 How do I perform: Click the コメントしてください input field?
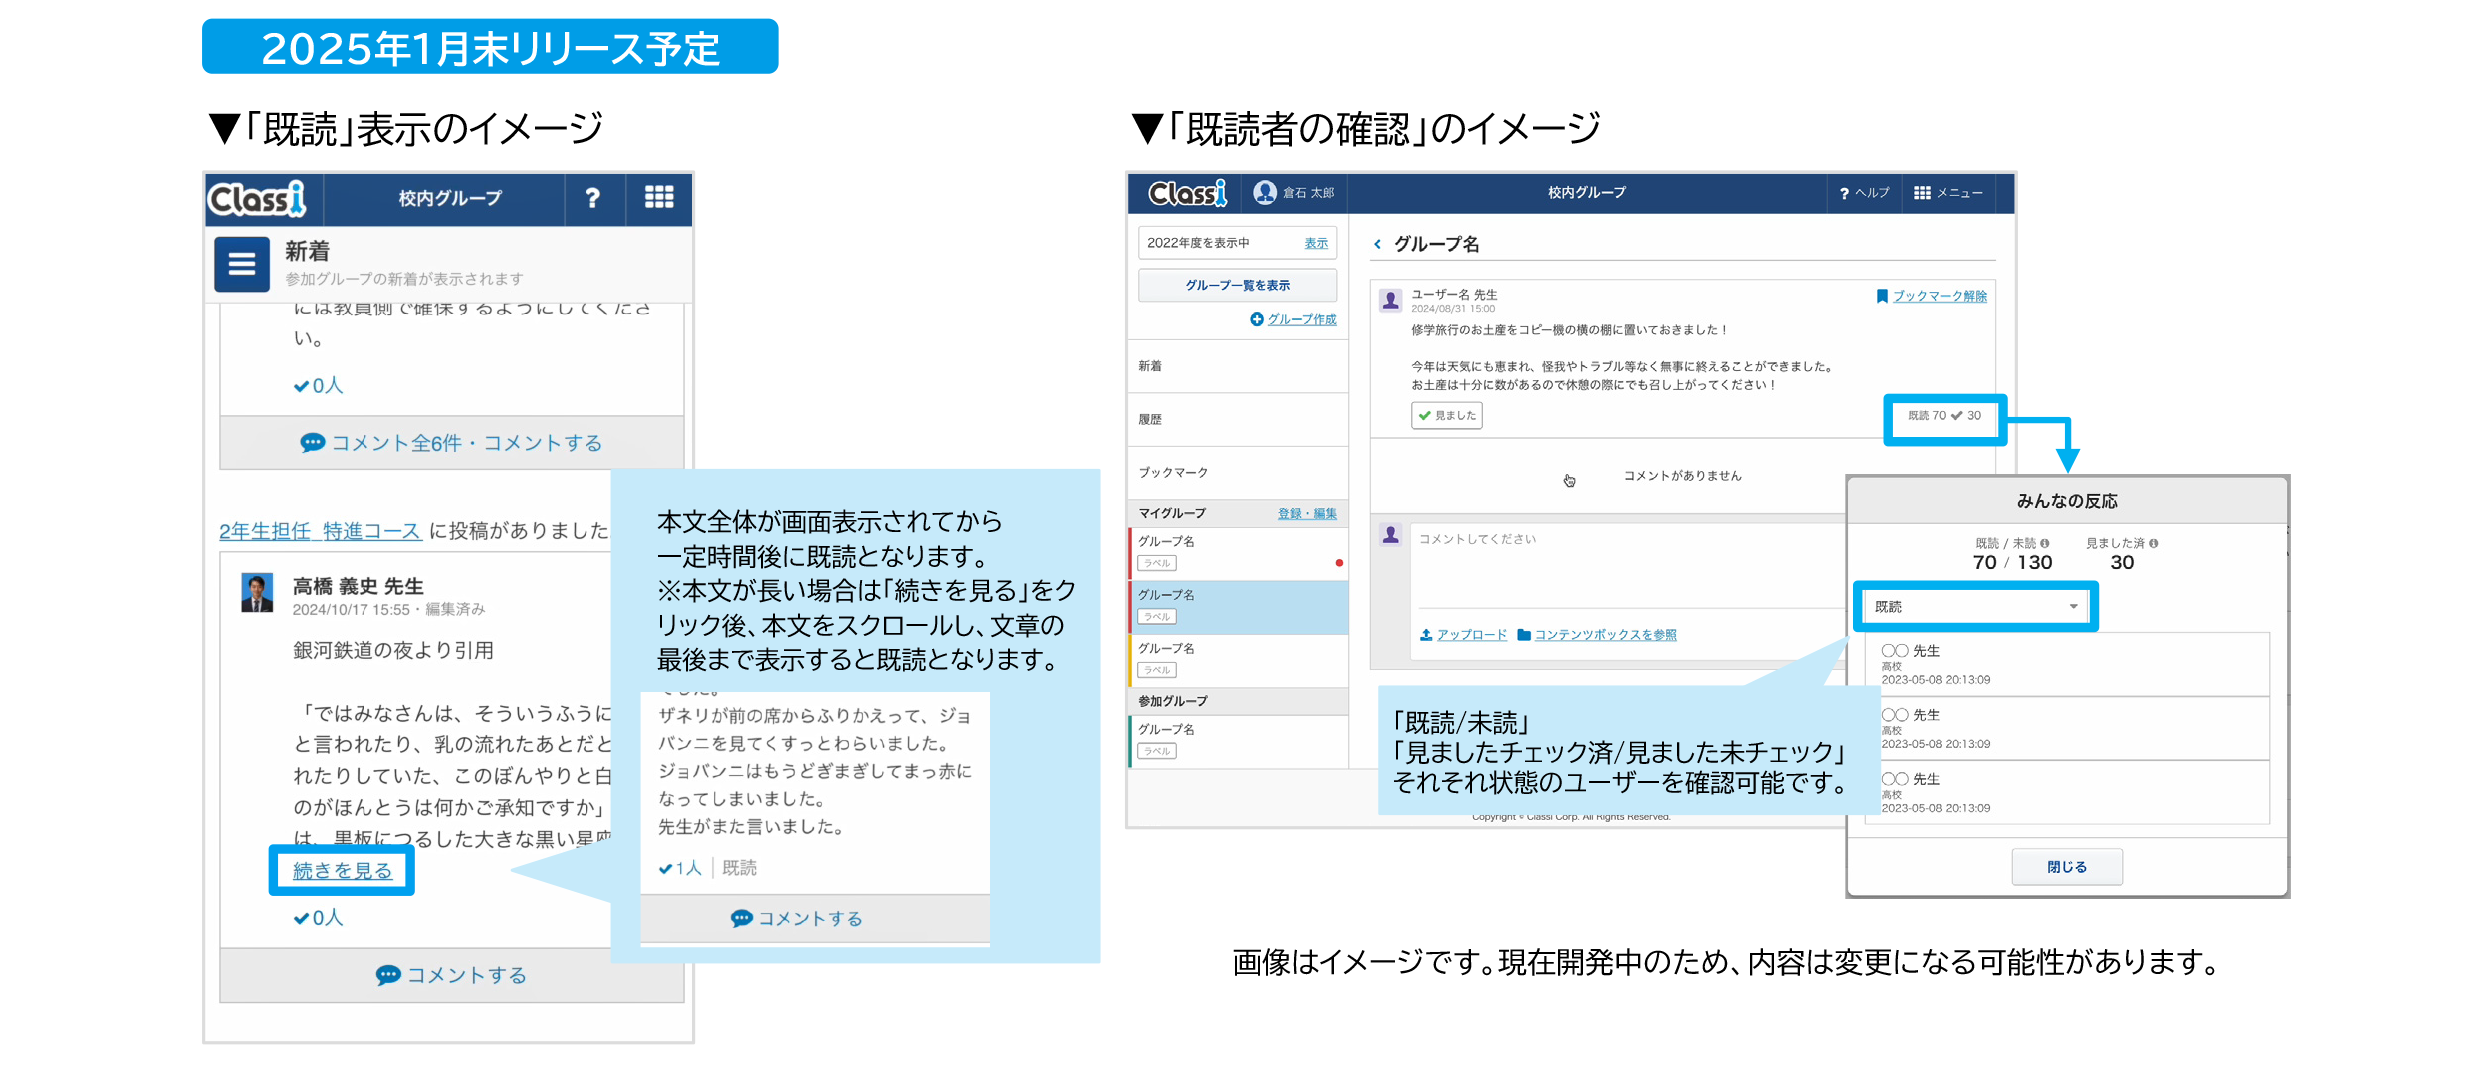tap(1627, 565)
